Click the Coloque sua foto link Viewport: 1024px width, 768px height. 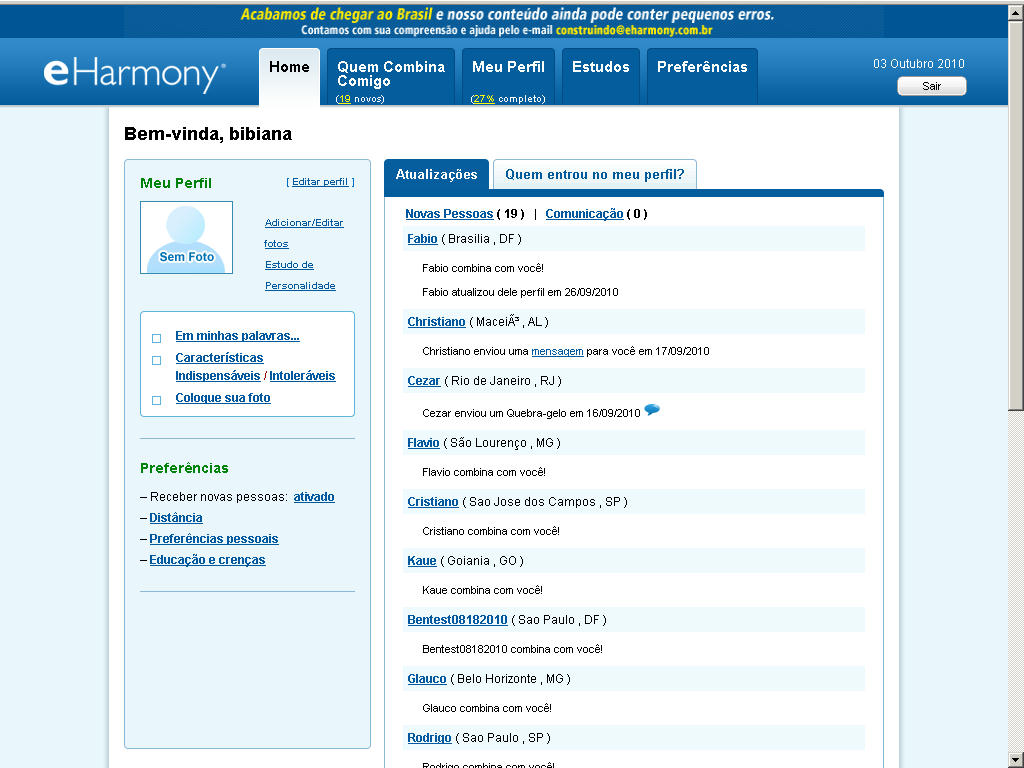223,398
